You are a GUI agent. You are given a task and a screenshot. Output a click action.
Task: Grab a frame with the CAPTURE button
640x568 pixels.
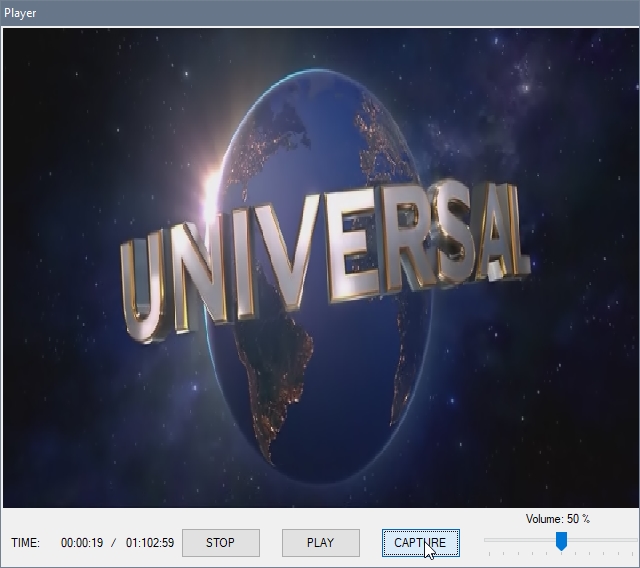[x=421, y=543]
